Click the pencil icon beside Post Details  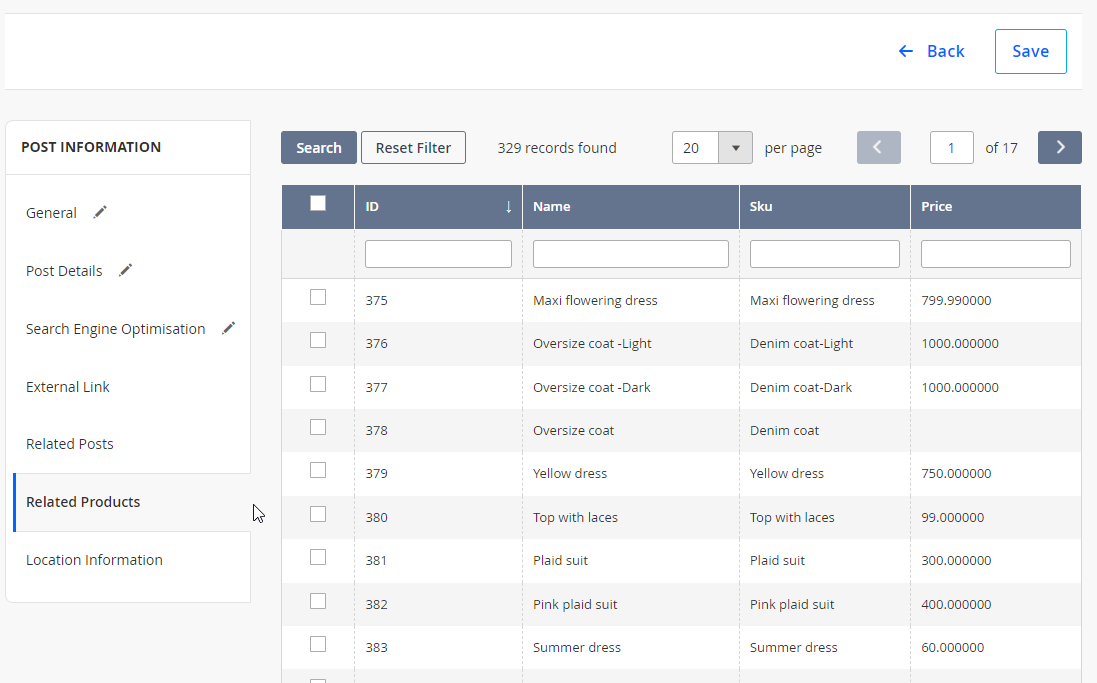[125, 270]
